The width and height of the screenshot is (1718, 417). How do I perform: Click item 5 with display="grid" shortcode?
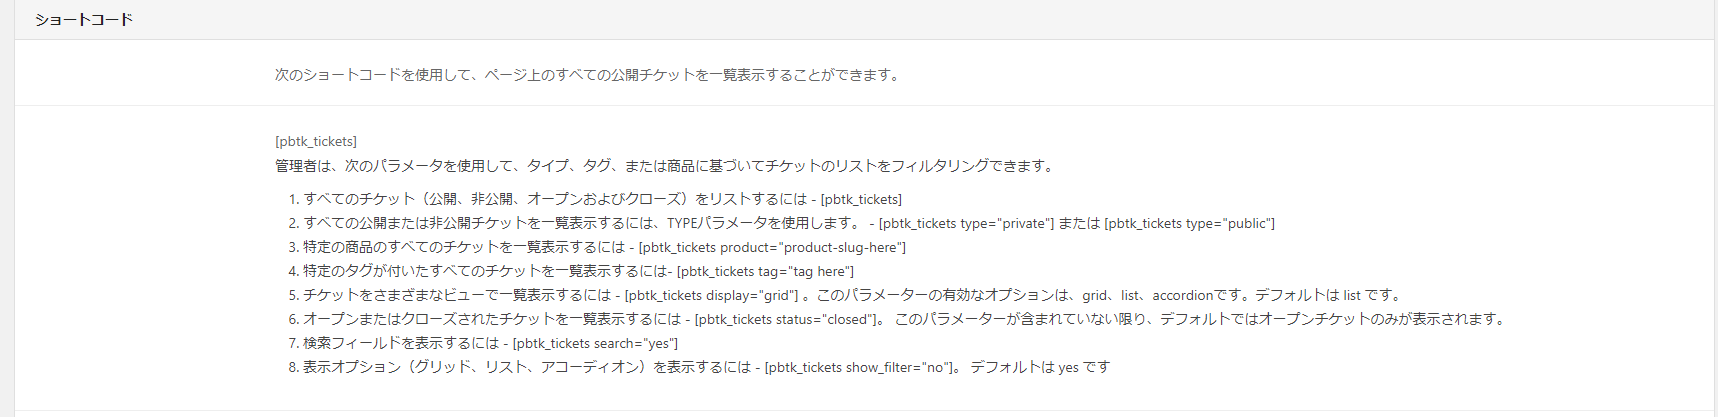tap(854, 295)
